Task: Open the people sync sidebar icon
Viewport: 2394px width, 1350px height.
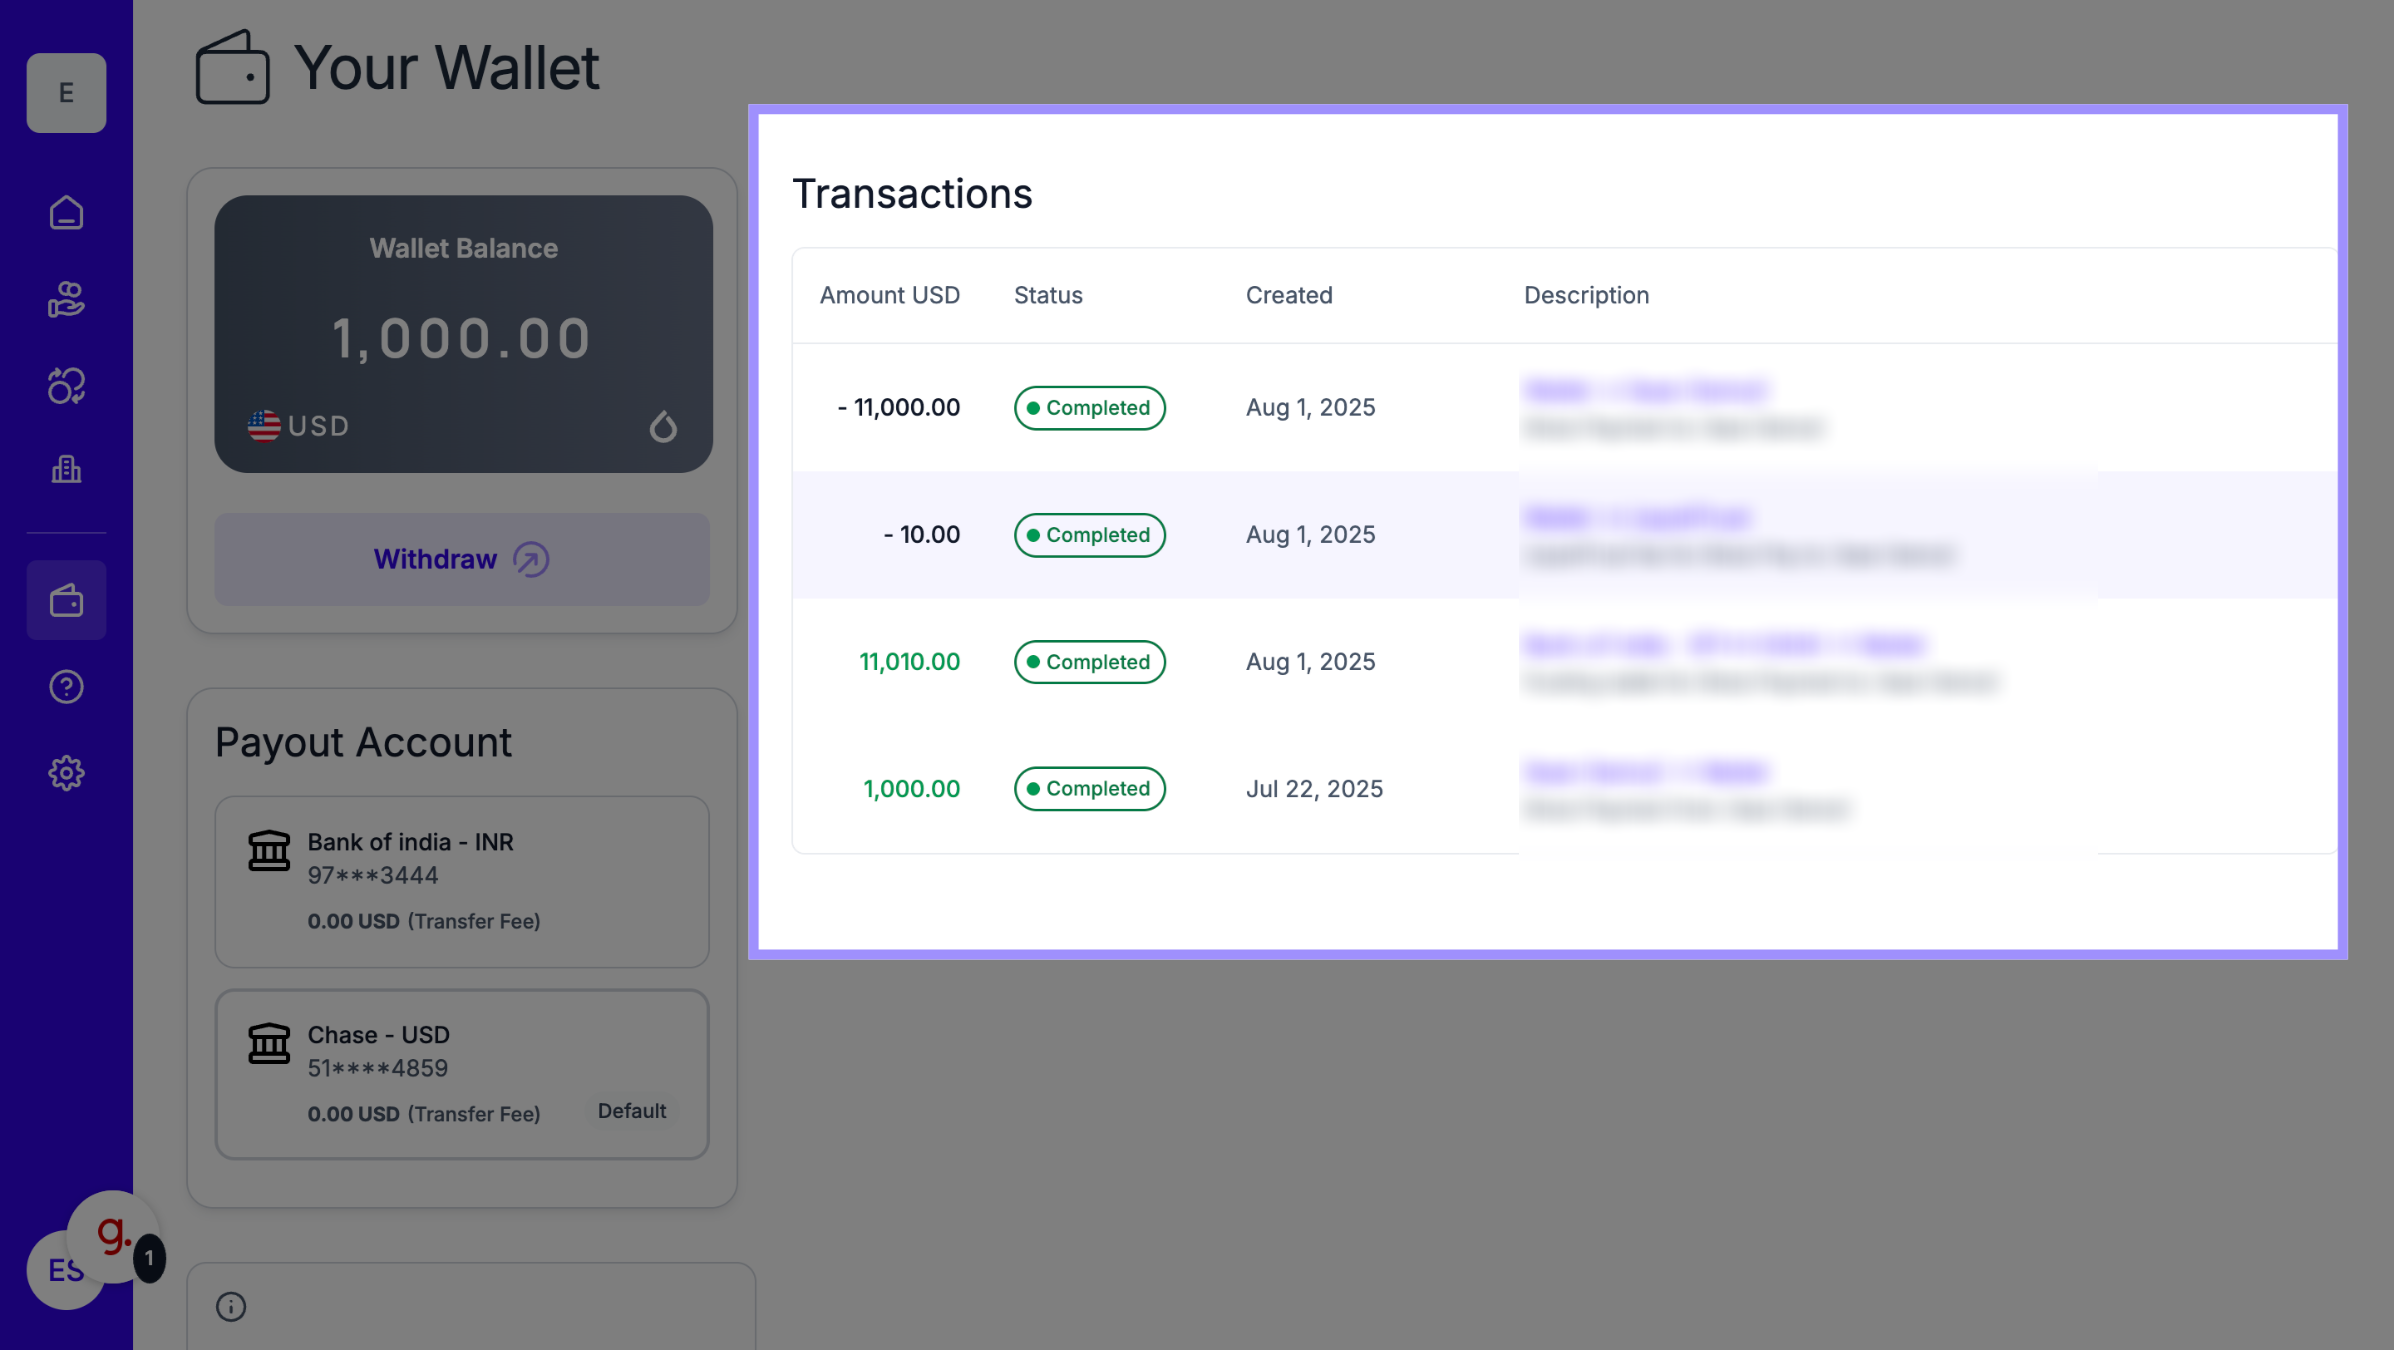Action: [66, 385]
